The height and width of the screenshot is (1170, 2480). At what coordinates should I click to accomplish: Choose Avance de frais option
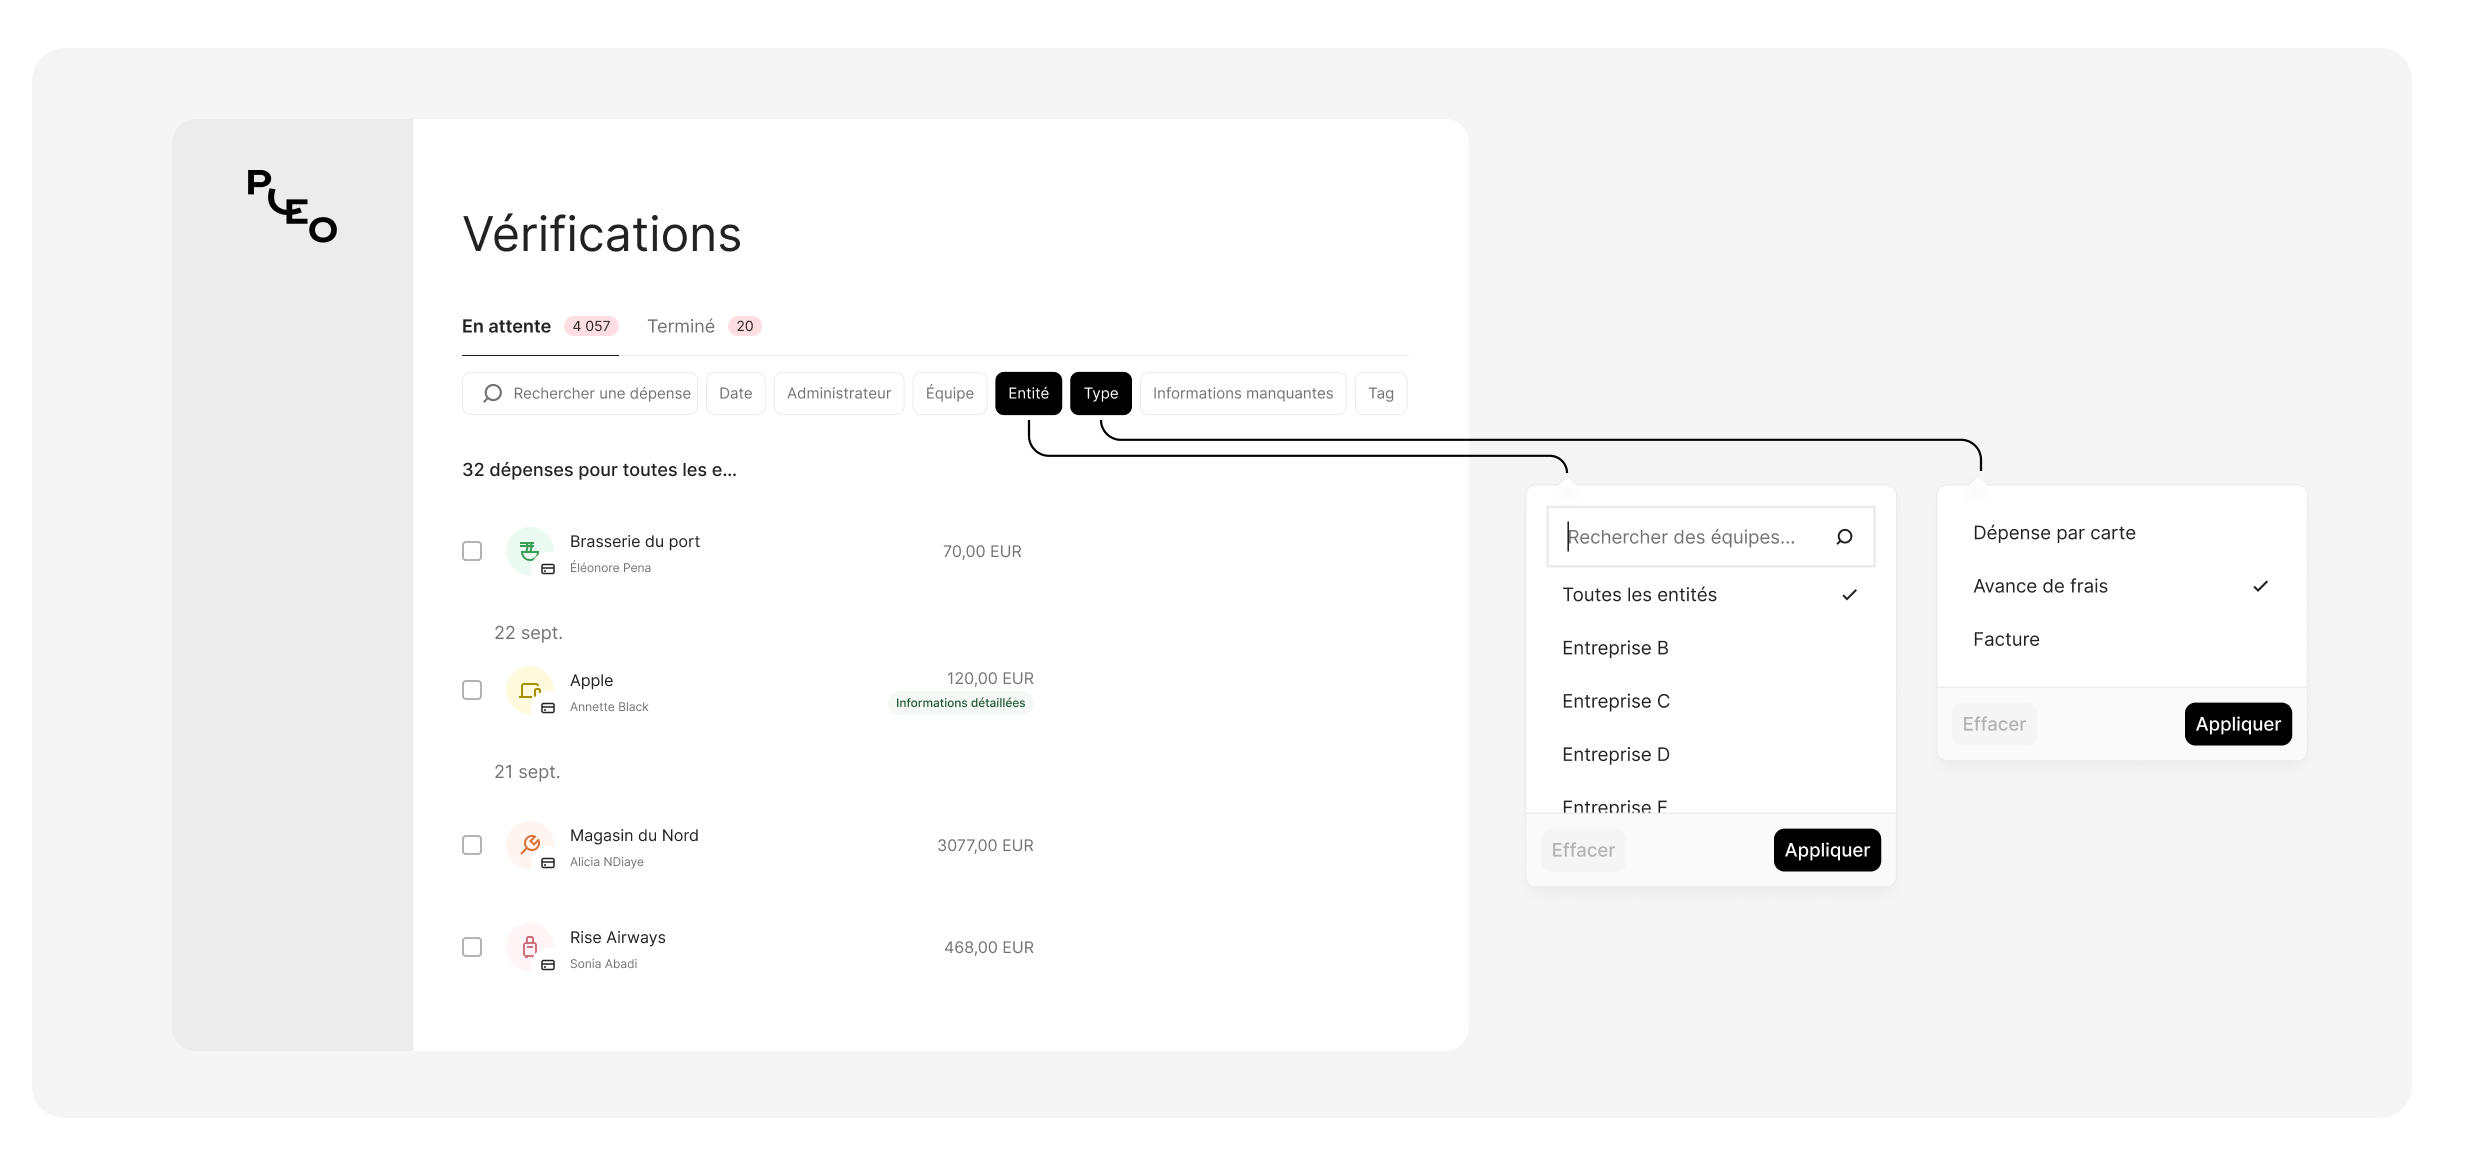(2040, 586)
